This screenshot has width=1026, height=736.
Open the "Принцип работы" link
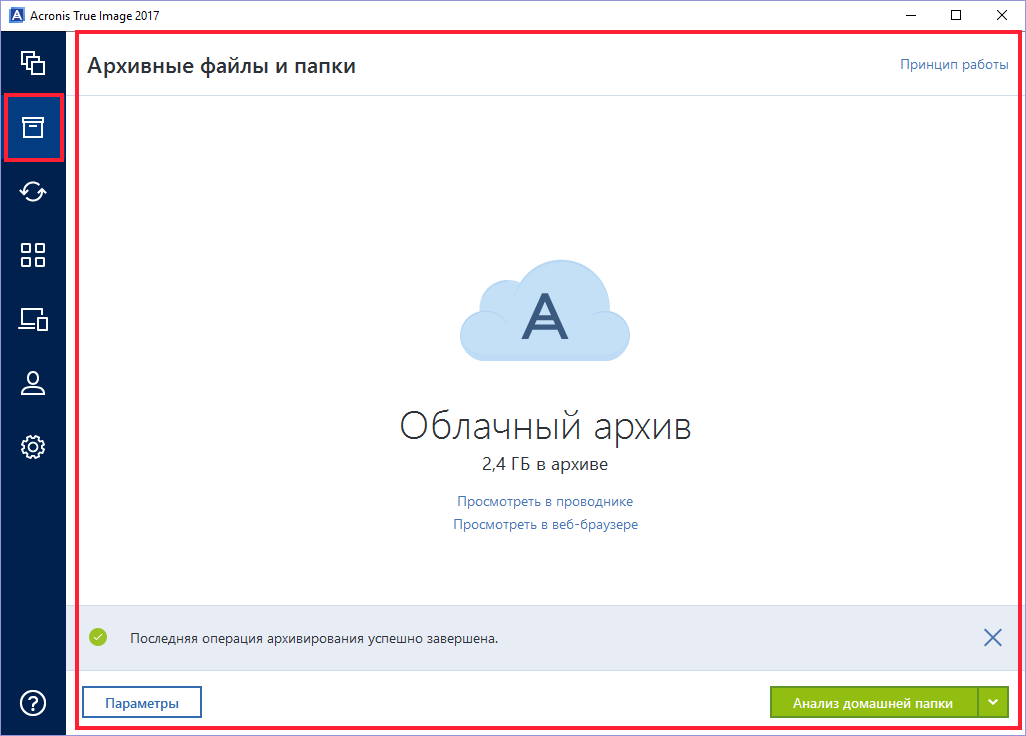(954, 65)
